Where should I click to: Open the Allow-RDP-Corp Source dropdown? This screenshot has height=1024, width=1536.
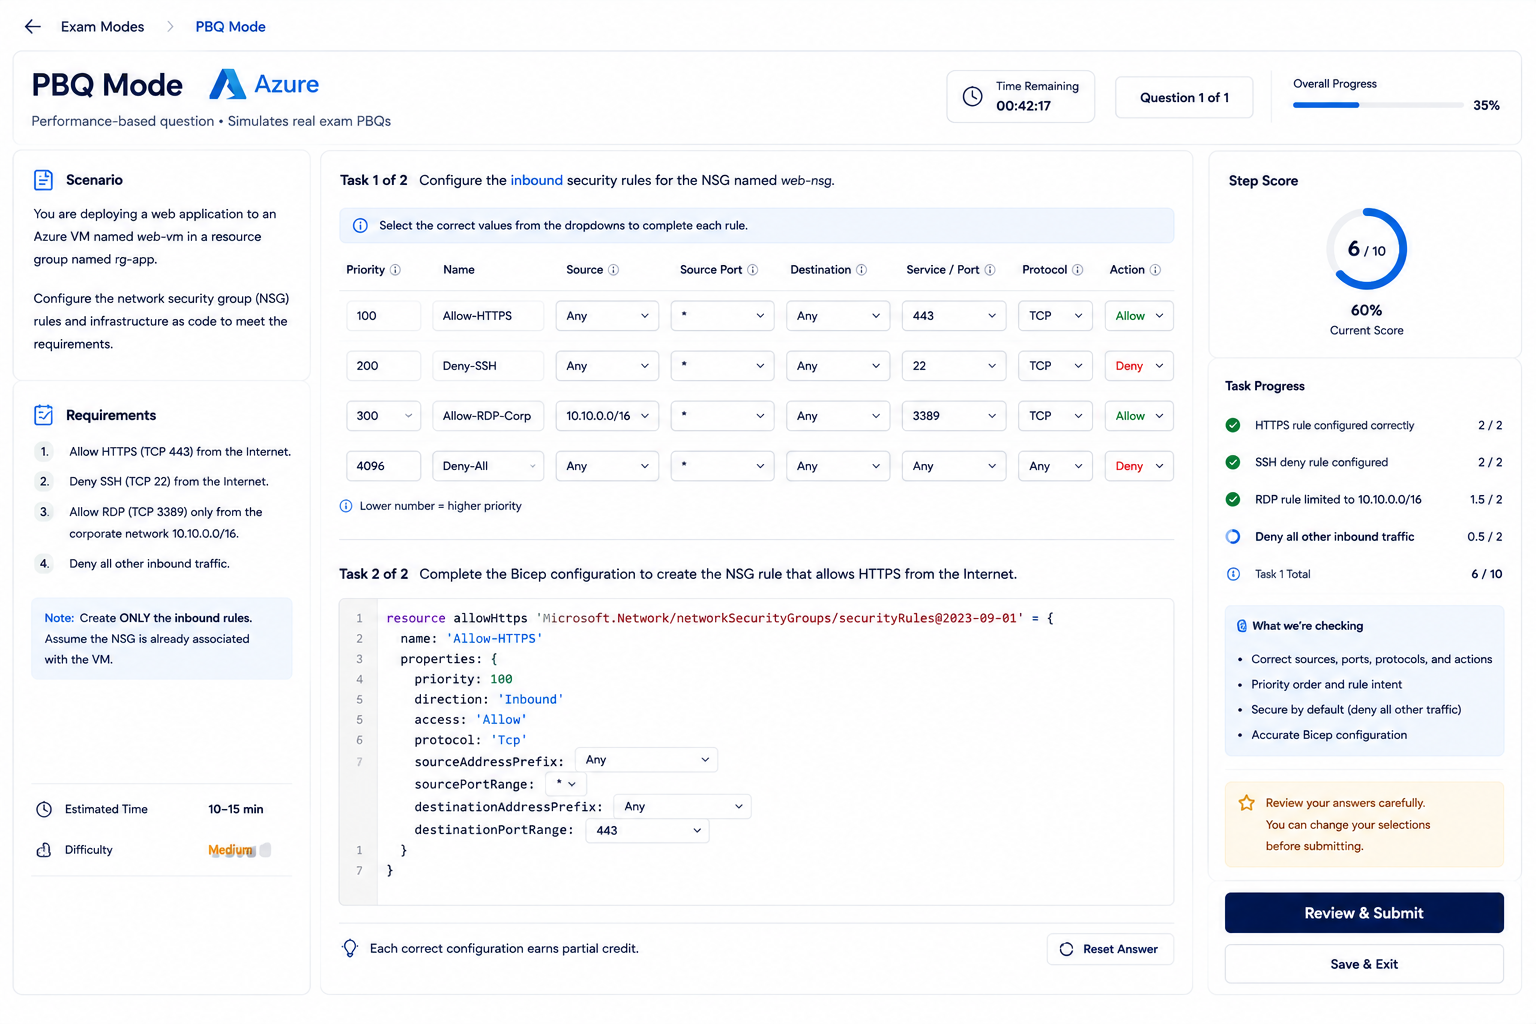pos(607,416)
